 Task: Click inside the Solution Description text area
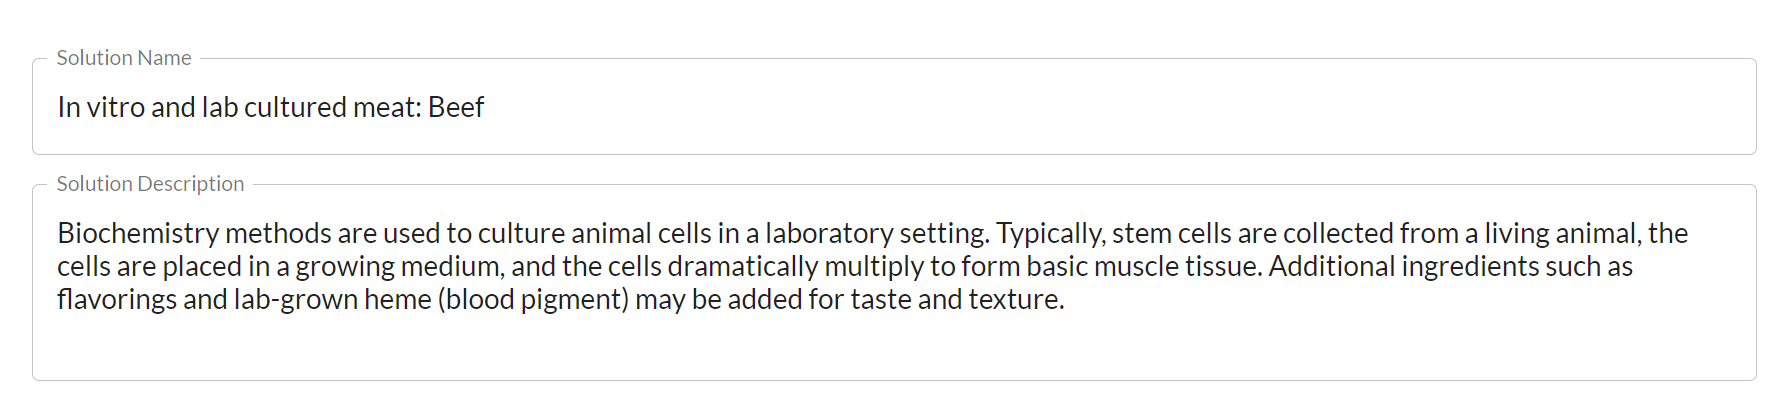(893, 283)
